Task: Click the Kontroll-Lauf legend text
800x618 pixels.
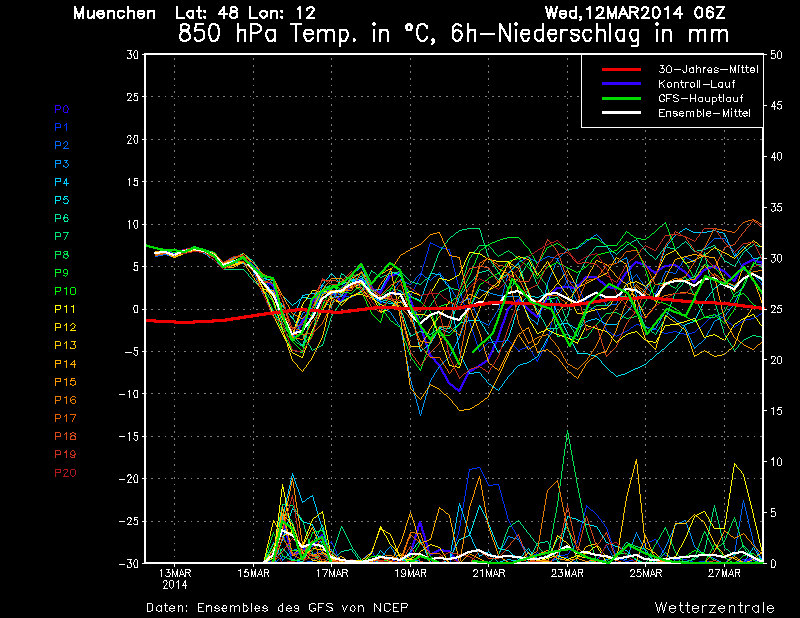Action: [x=697, y=84]
